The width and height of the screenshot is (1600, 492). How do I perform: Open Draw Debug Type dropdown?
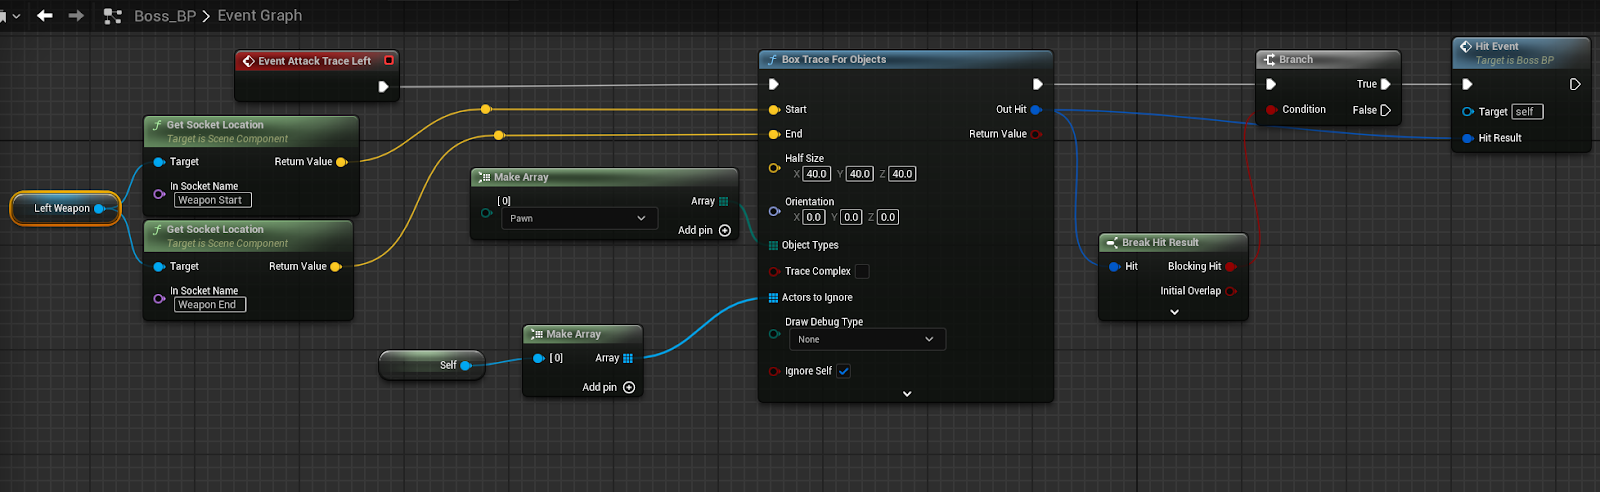(866, 339)
